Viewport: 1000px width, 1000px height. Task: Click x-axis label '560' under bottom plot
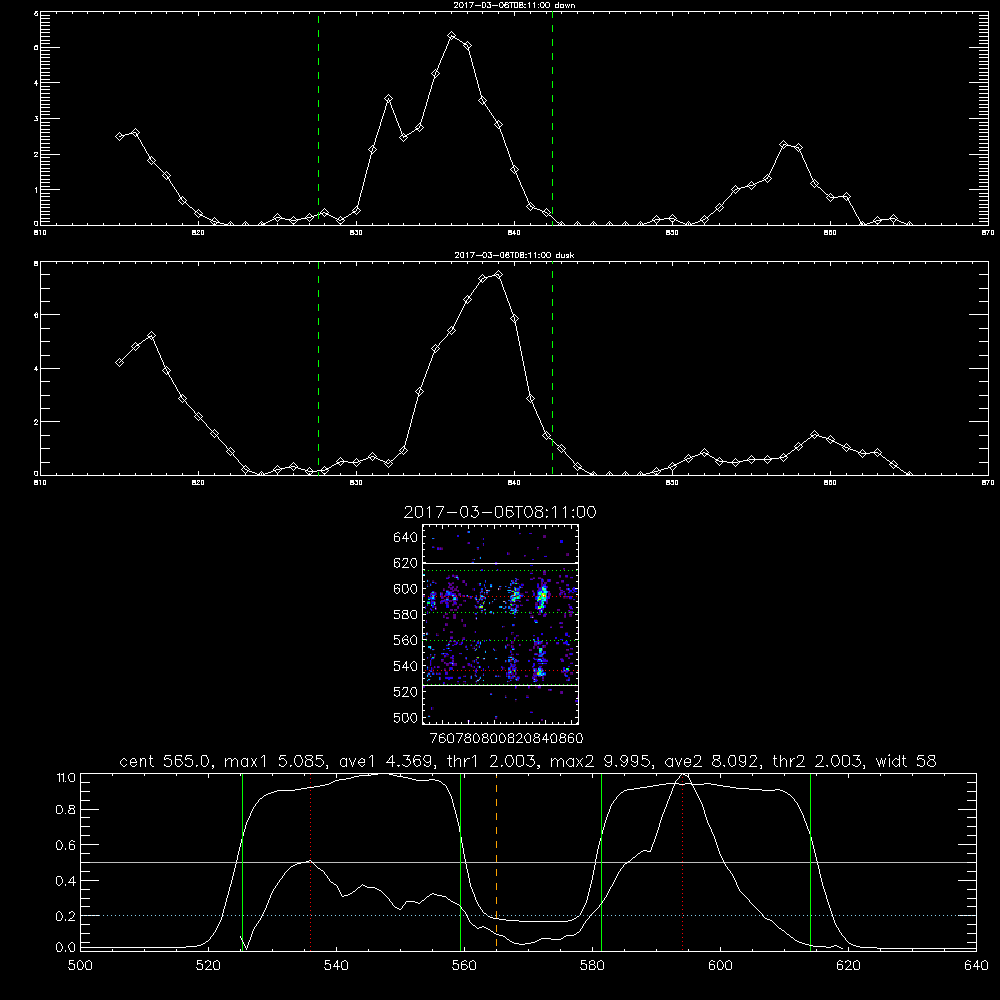pos(464,966)
